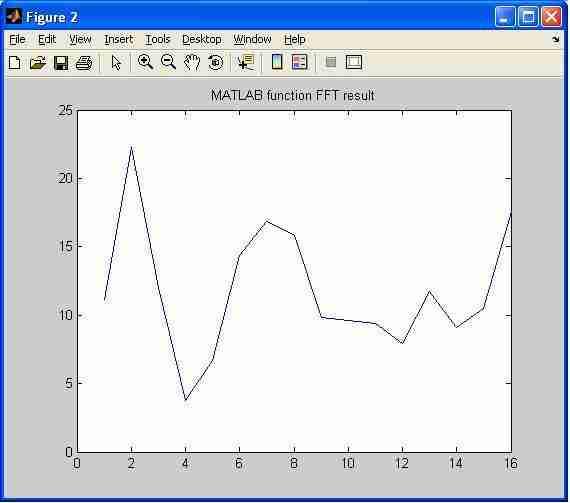Minimize the Figure 2 window
This screenshot has height=503, width=570.
coord(505,17)
